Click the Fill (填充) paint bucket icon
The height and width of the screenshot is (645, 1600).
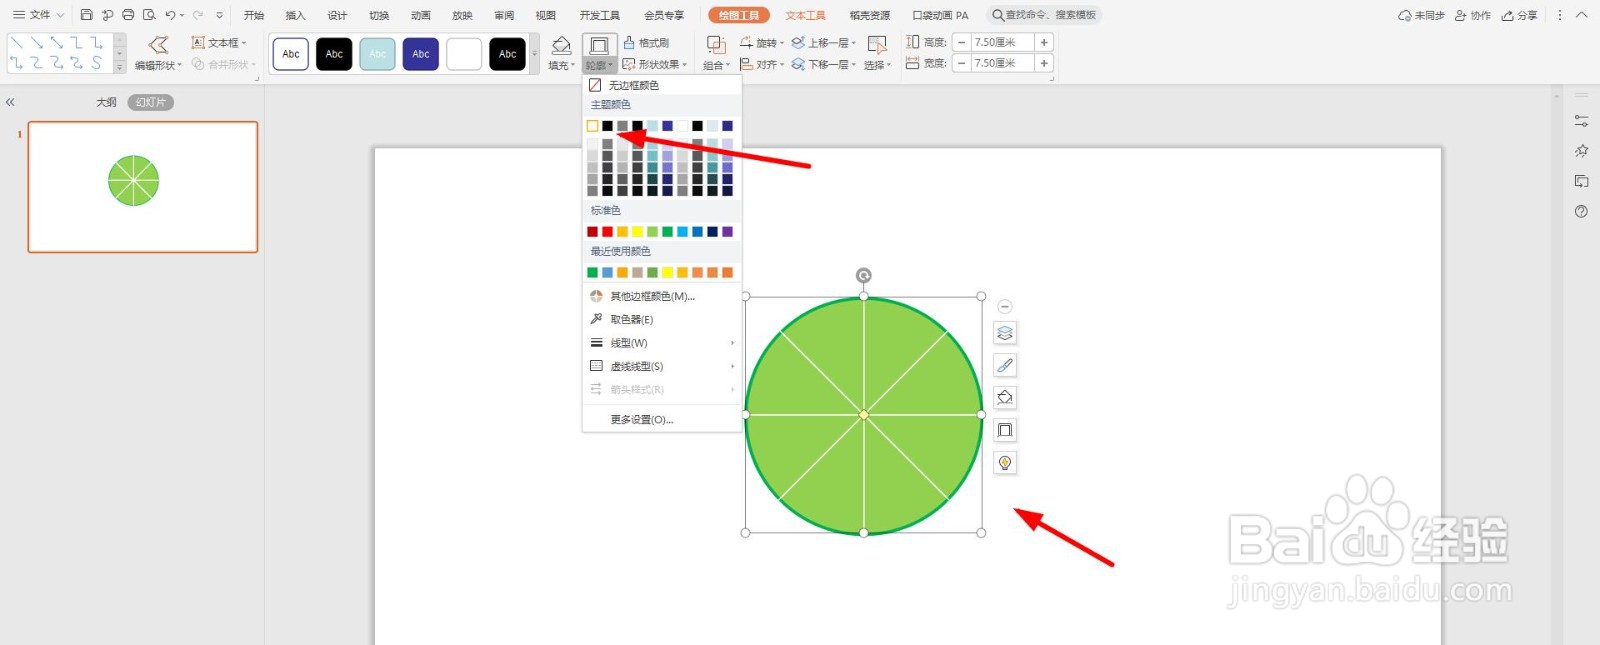pyautogui.click(x=561, y=45)
